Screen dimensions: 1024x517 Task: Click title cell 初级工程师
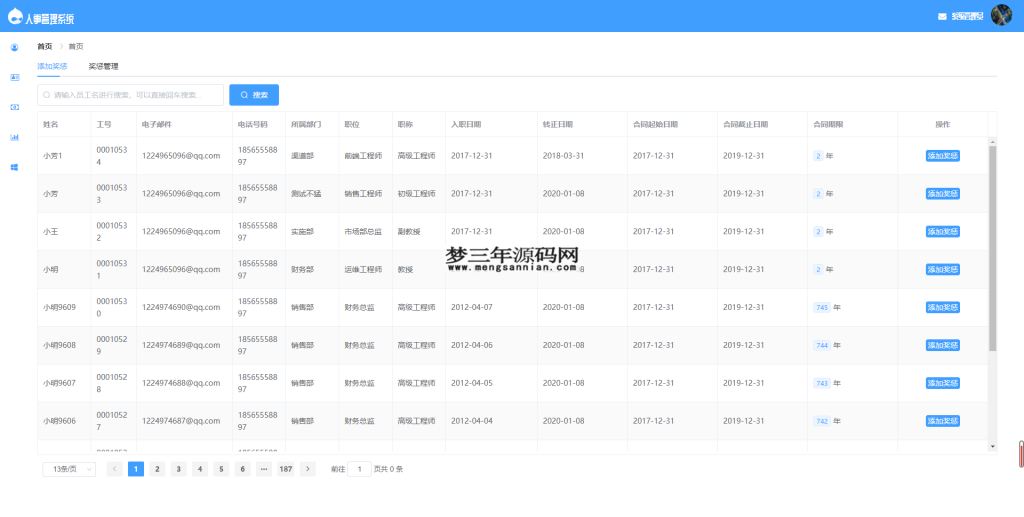point(417,194)
